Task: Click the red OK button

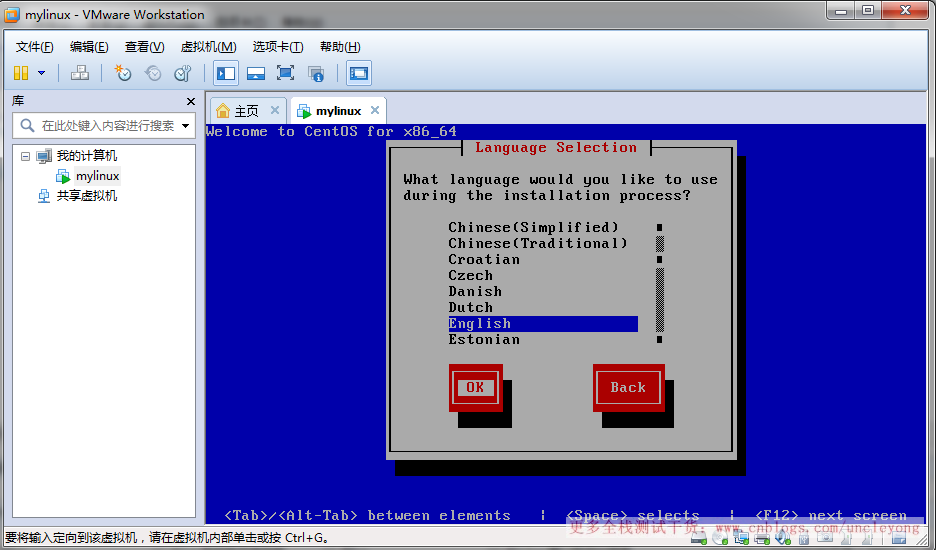Action: [x=476, y=388]
